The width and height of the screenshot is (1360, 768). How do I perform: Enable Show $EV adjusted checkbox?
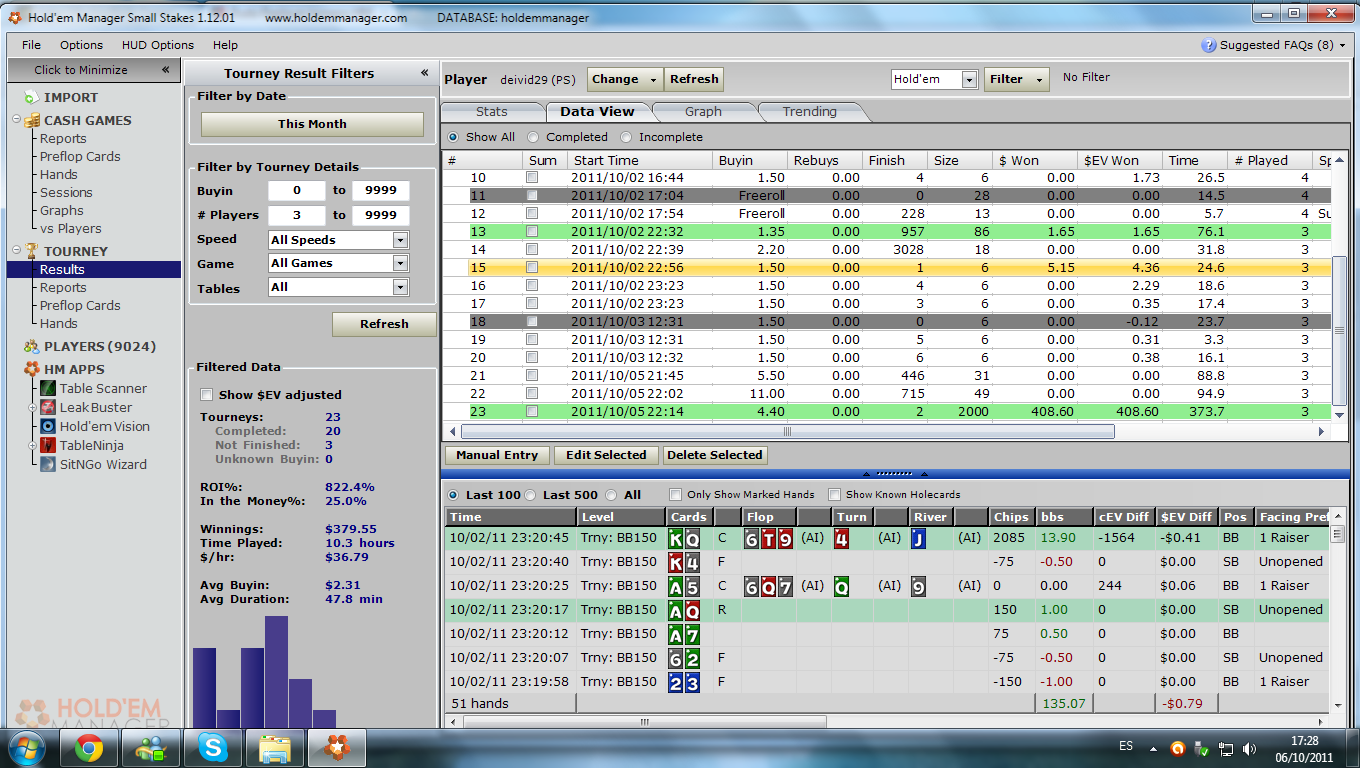207,395
